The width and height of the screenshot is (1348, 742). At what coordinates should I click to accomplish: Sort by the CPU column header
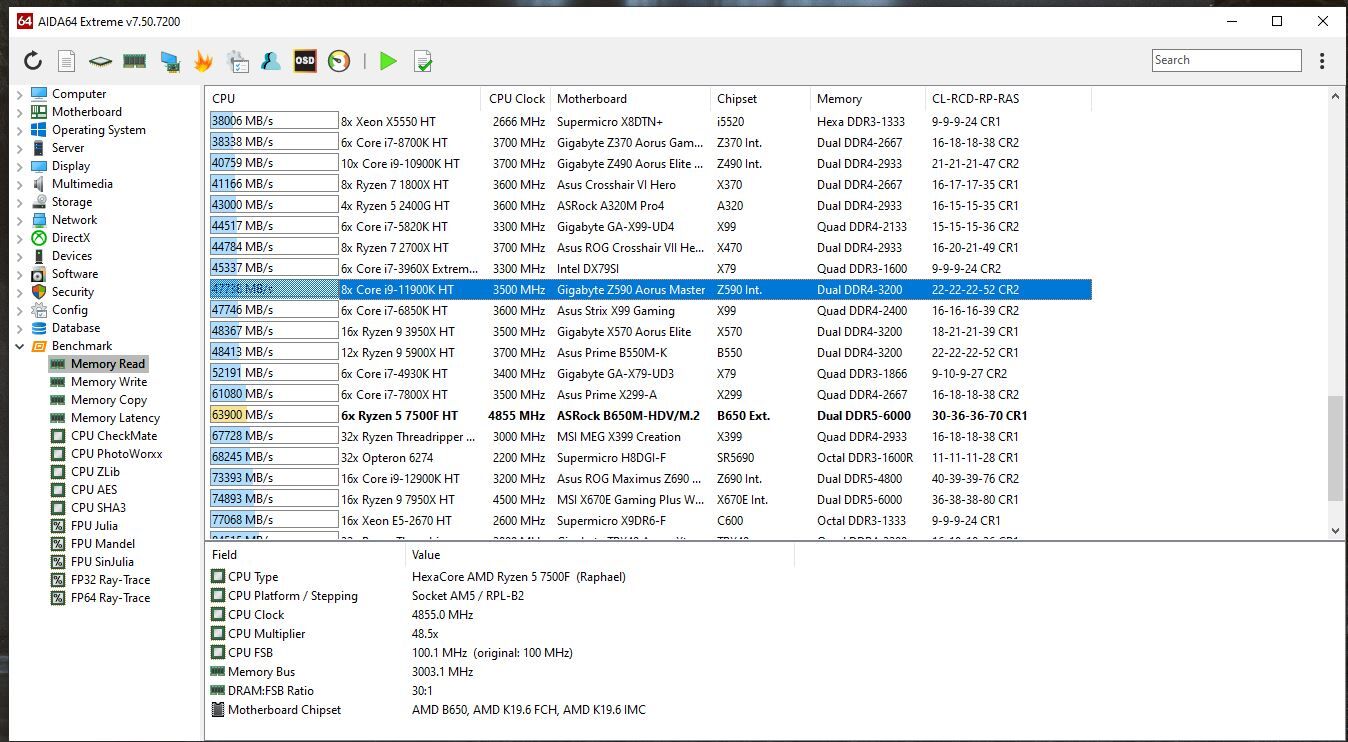point(343,99)
